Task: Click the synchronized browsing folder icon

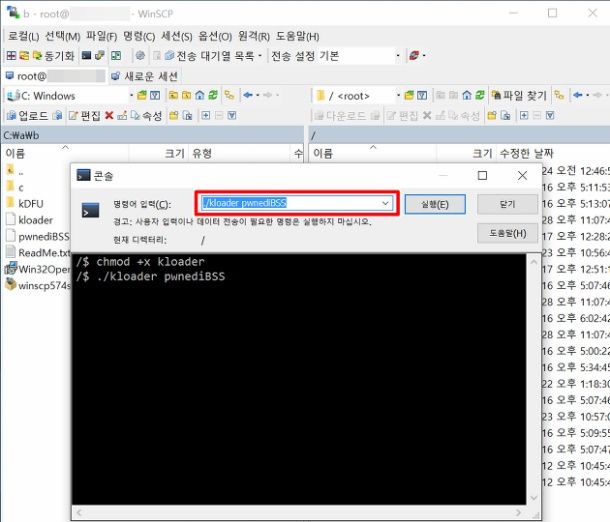Action: pyautogui.click(x=24, y=56)
